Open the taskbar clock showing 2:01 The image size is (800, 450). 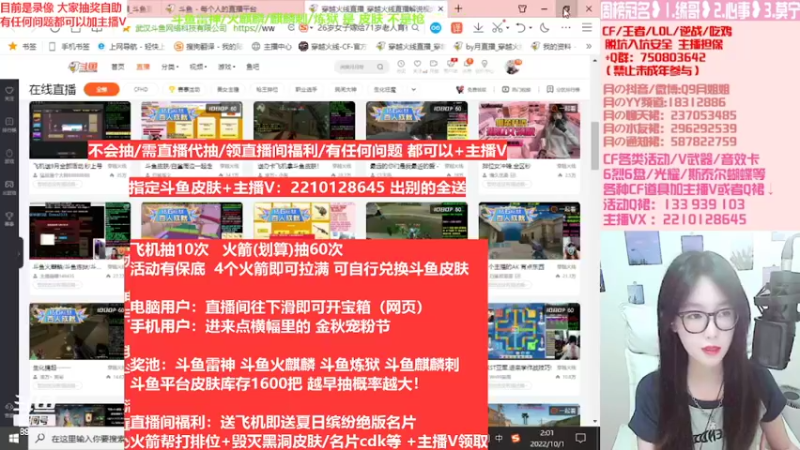point(546,438)
